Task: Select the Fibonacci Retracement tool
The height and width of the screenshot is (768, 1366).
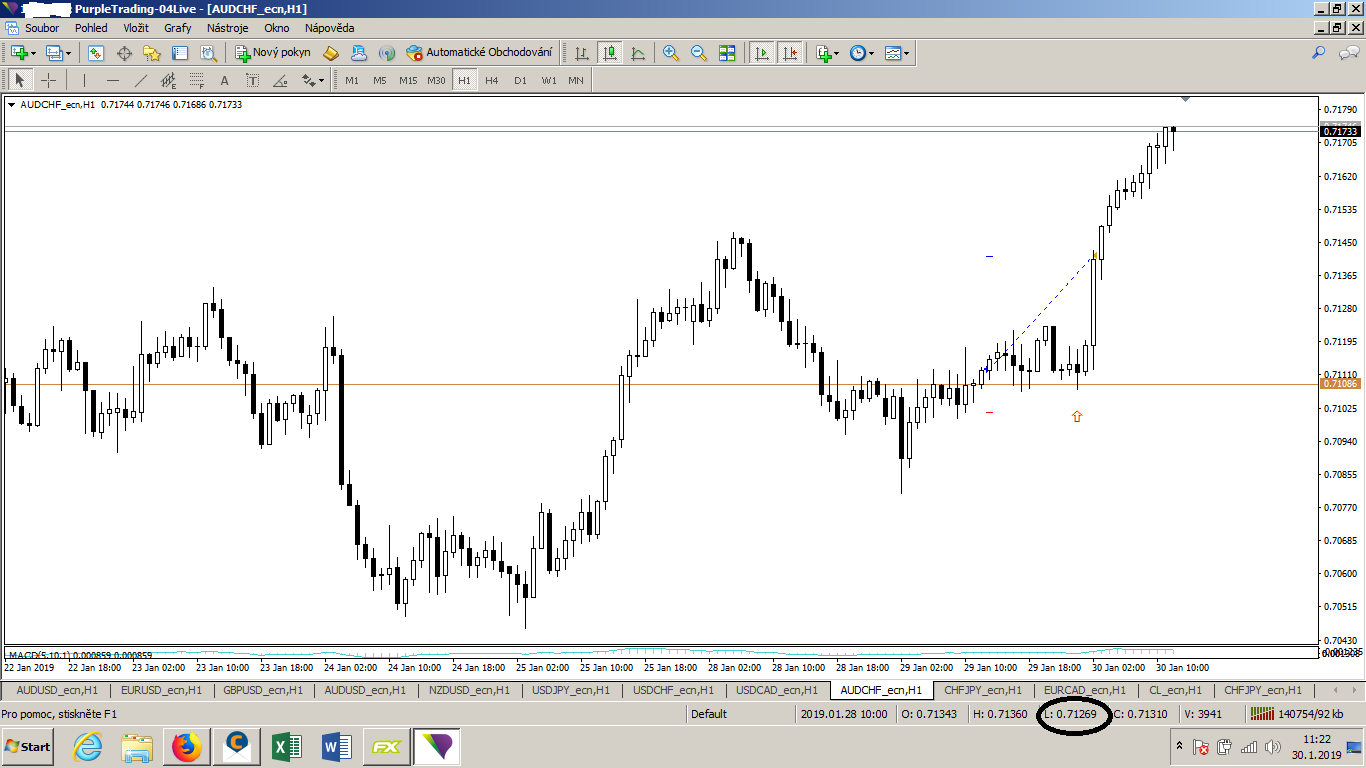Action: click(196, 80)
